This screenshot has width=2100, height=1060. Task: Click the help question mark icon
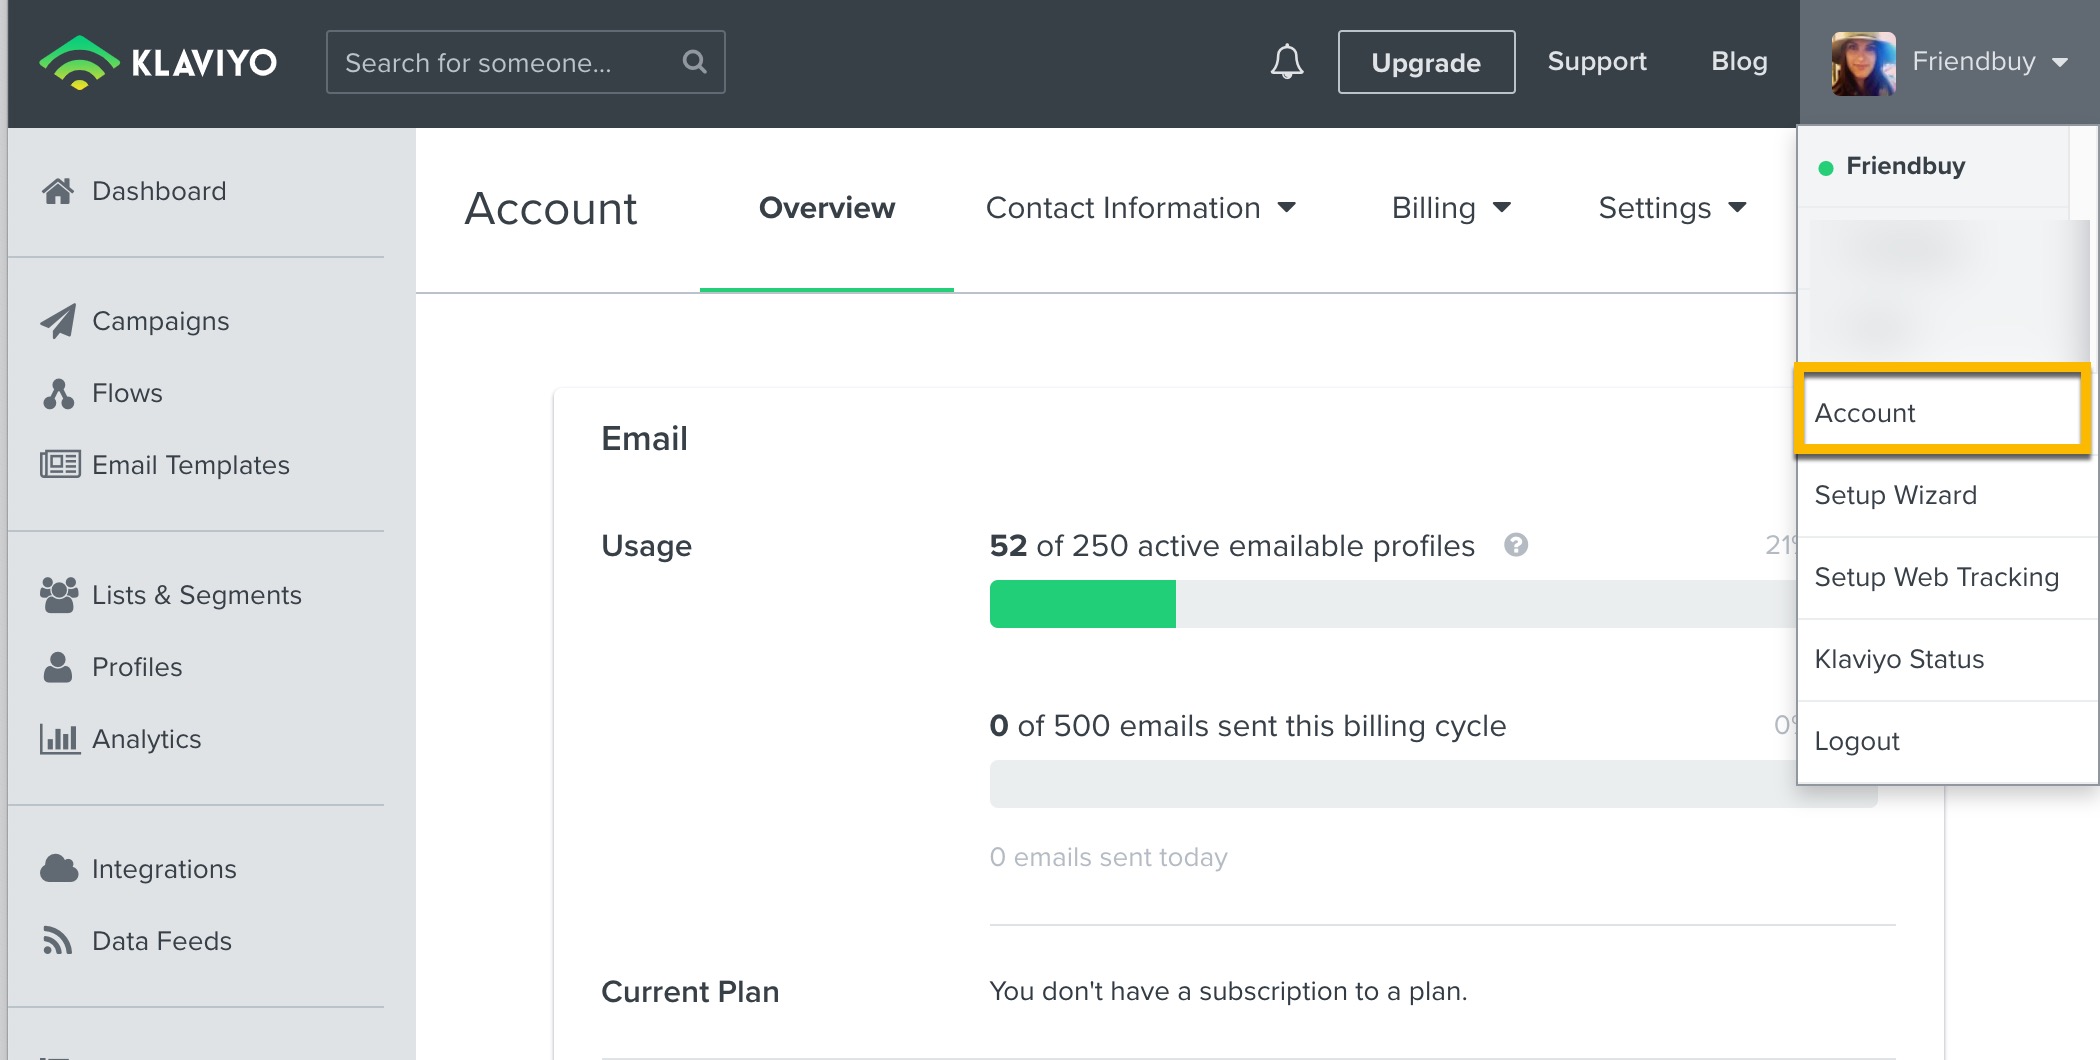(x=1516, y=545)
